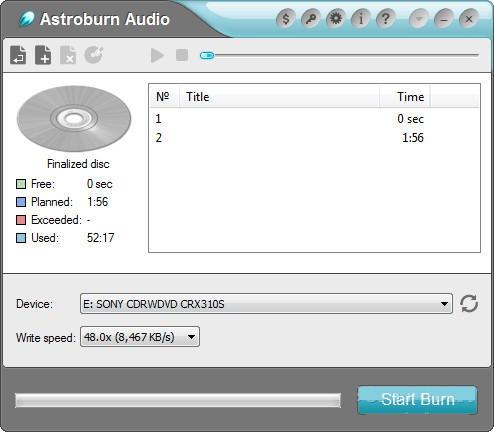Click the Time column header
Image resolution: width=494 pixels, height=432 pixels.
[x=405, y=96]
